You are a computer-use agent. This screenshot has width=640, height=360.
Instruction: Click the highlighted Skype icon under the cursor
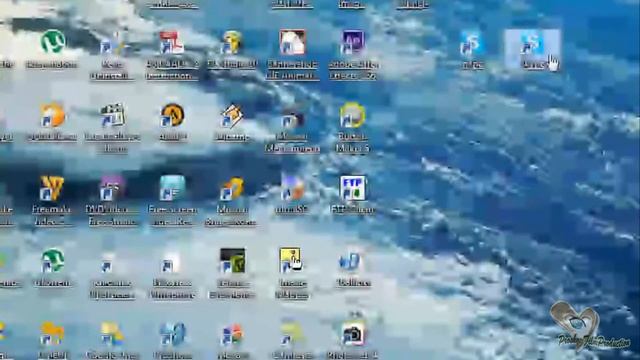532,43
